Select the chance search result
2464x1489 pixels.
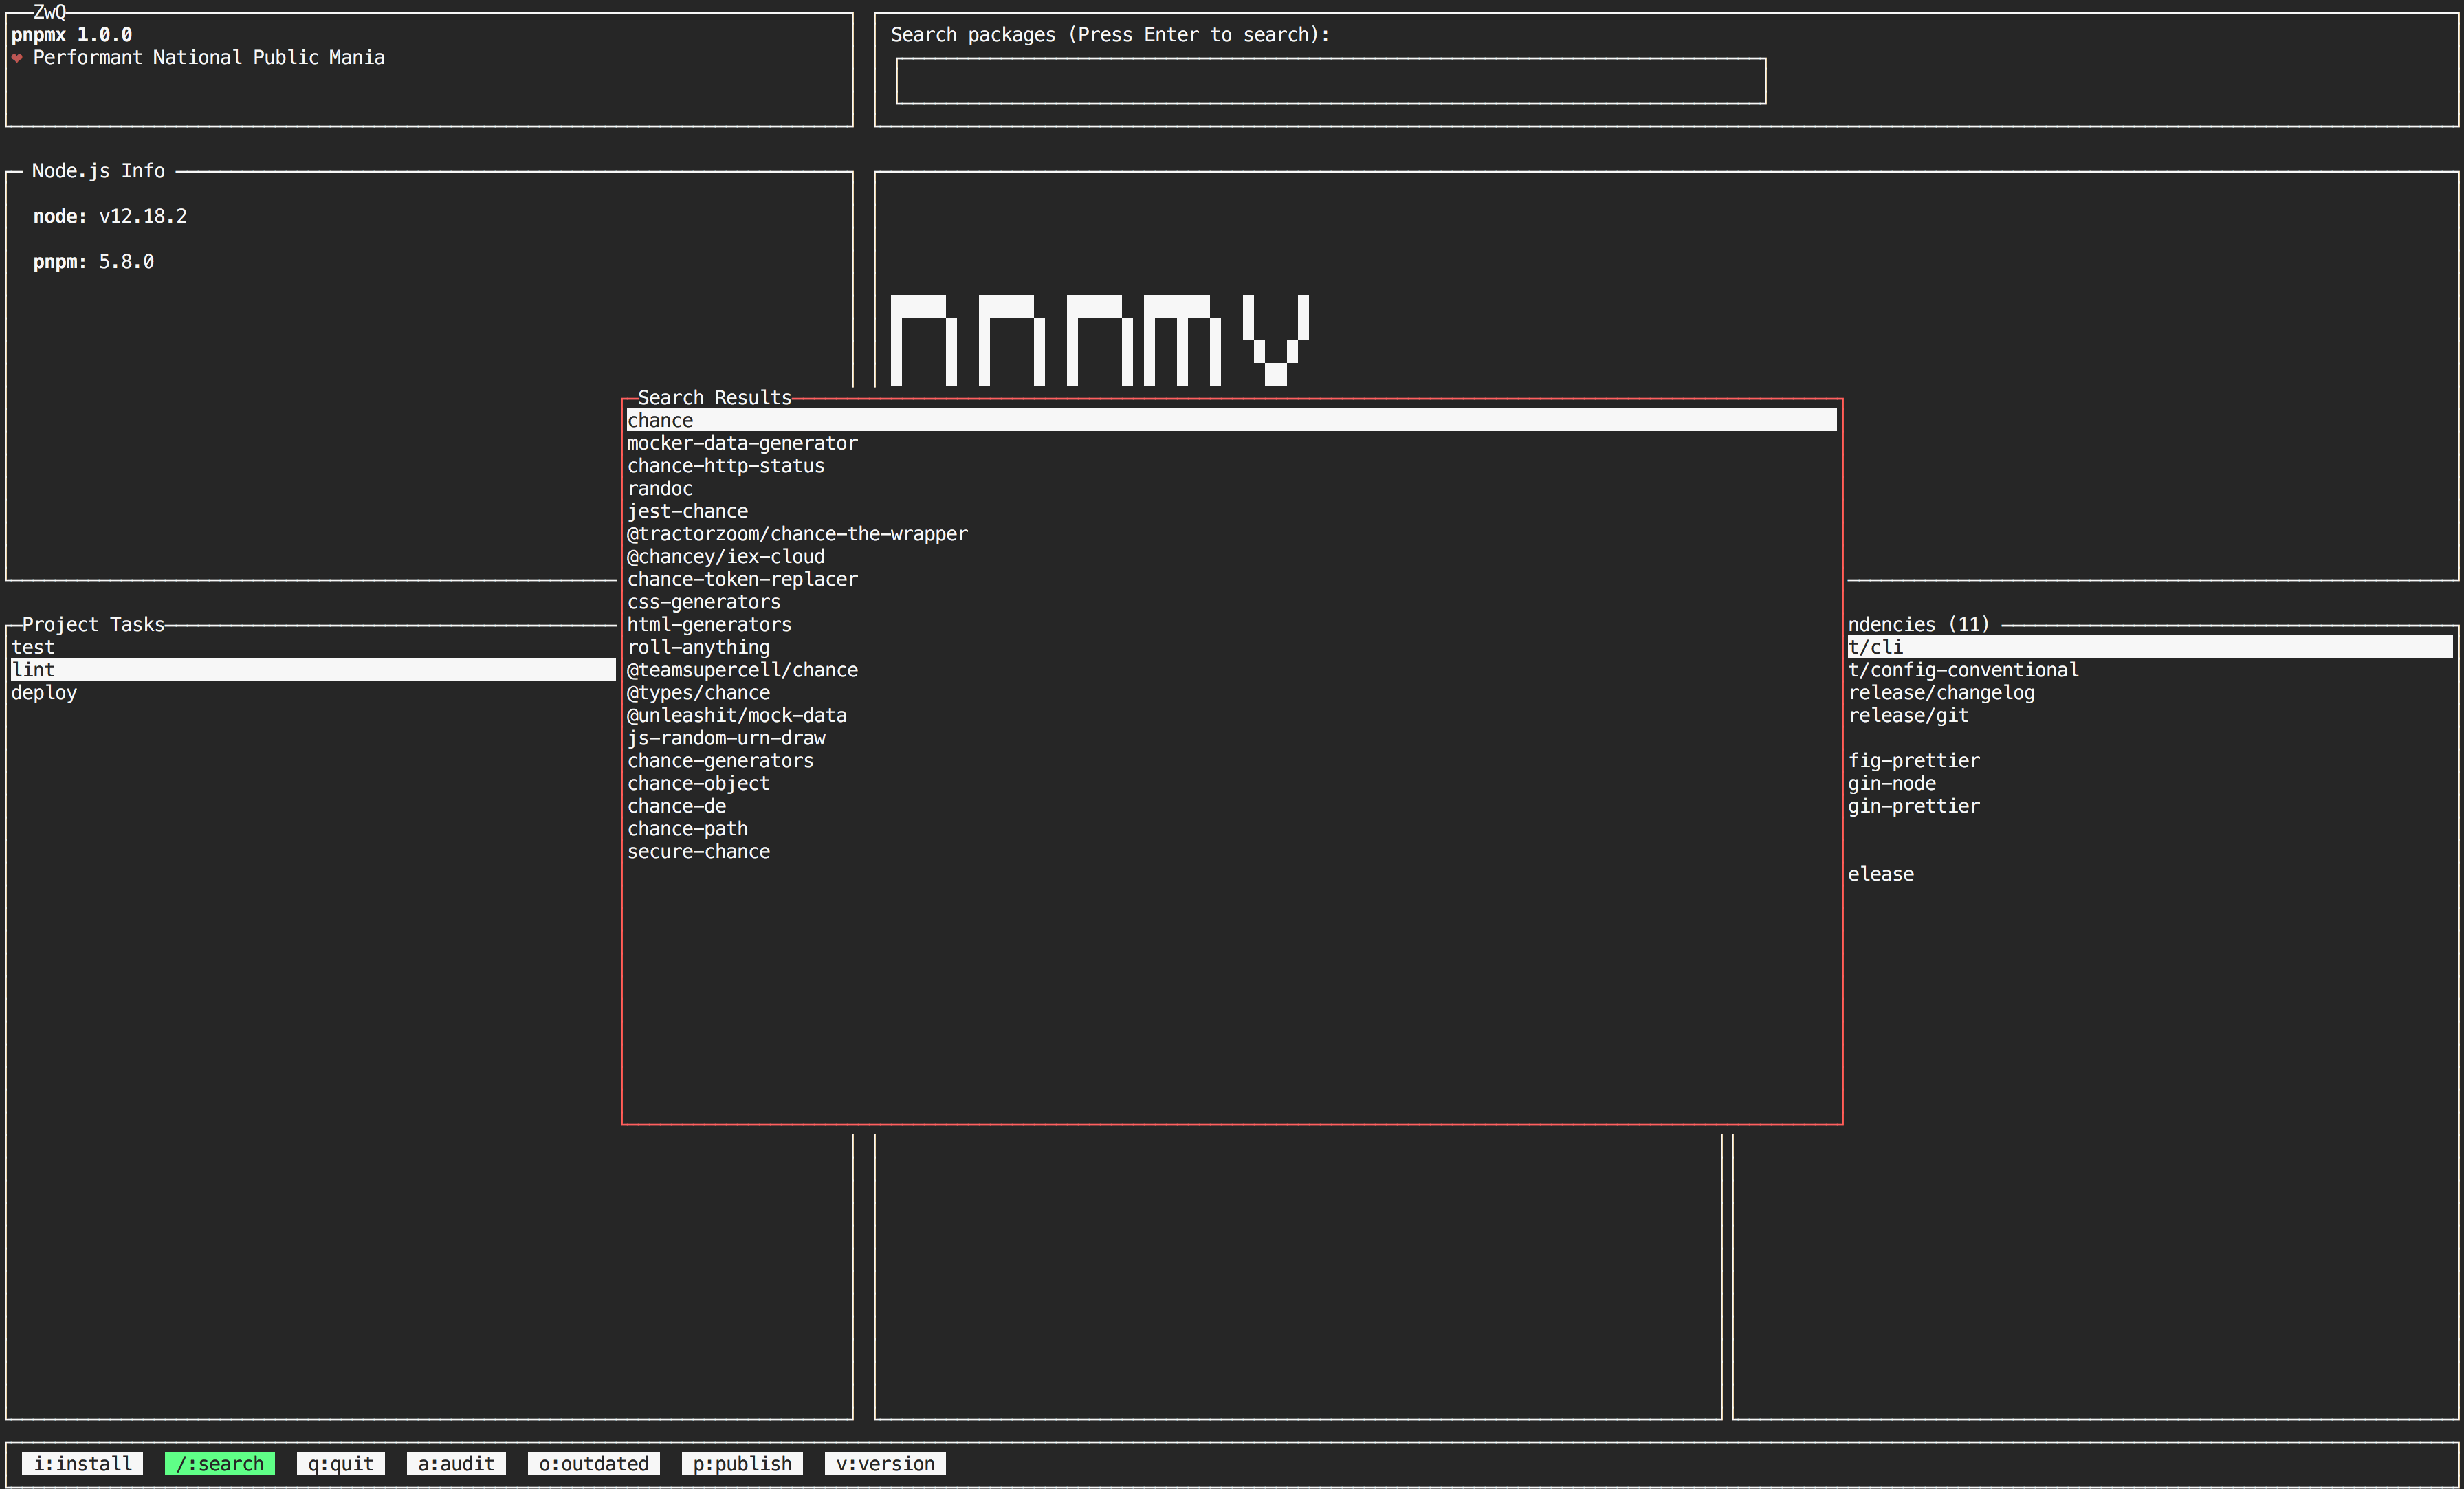[660, 420]
